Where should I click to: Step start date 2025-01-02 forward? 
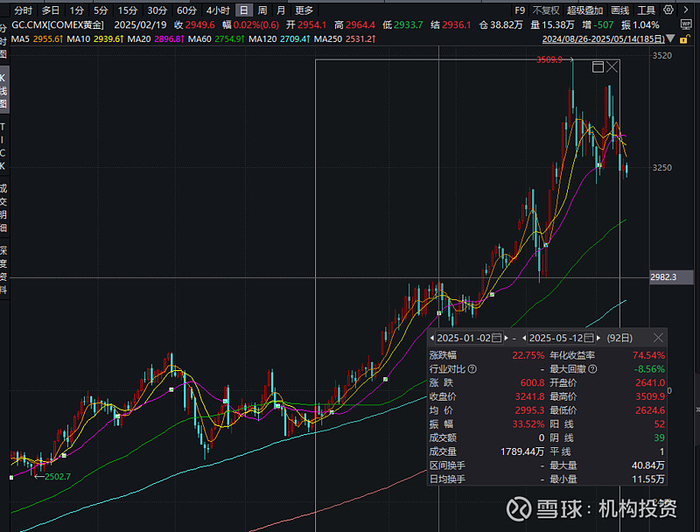point(506,338)
